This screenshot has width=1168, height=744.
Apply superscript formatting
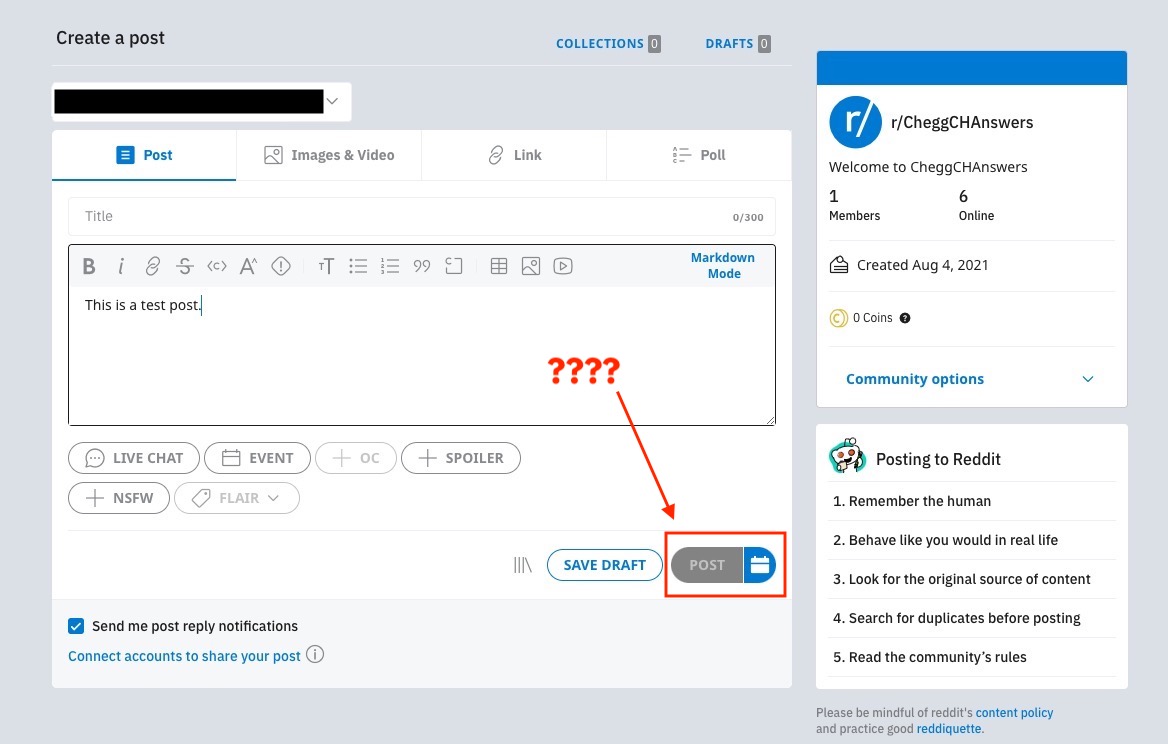(249, 266)
